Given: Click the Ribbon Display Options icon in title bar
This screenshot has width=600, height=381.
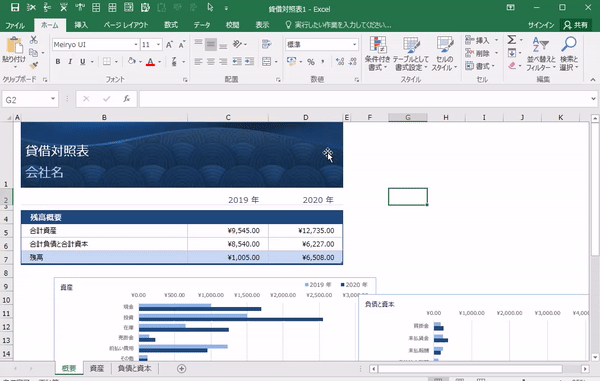Looking at the screenshot, I should [510, 7].
